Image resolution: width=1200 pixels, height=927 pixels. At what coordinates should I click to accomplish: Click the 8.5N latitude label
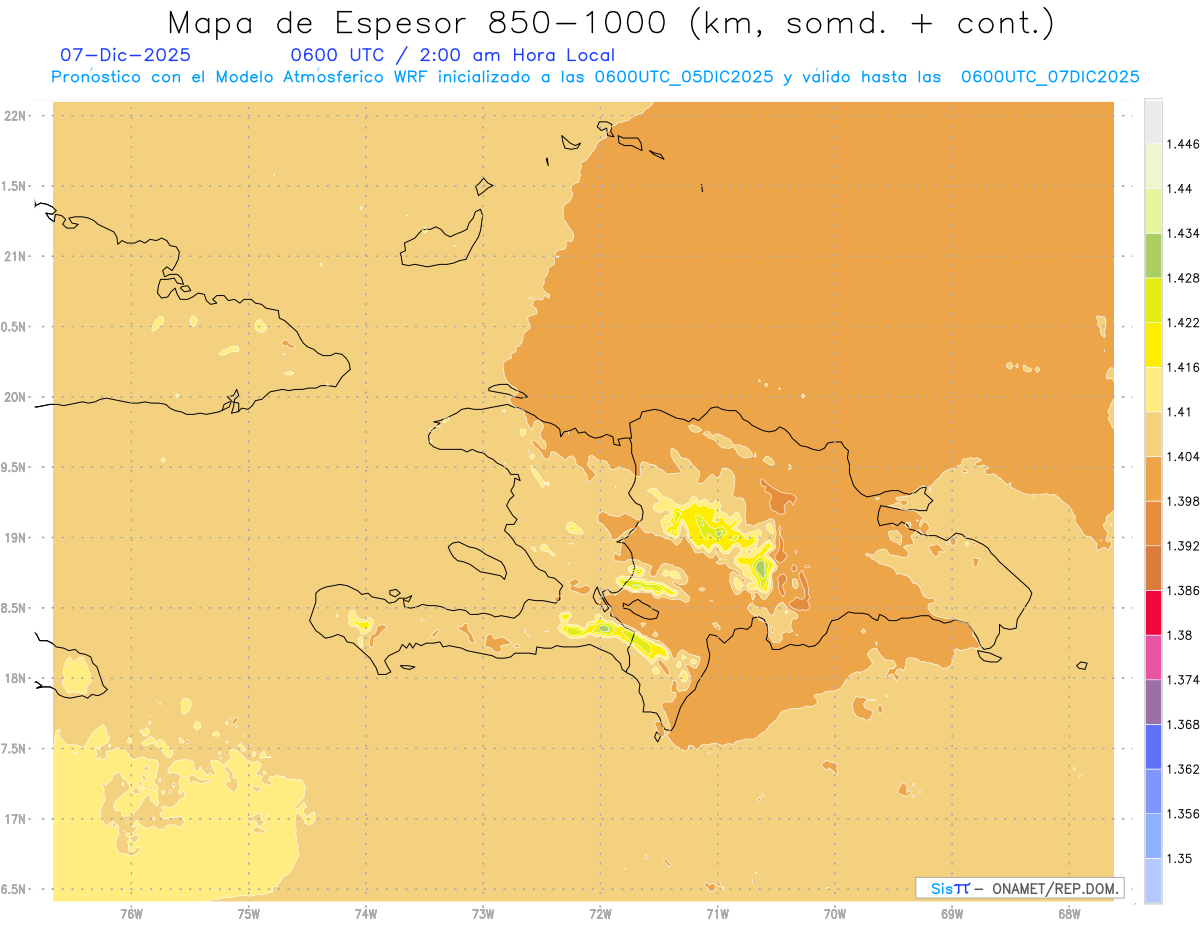pos(14,608)
